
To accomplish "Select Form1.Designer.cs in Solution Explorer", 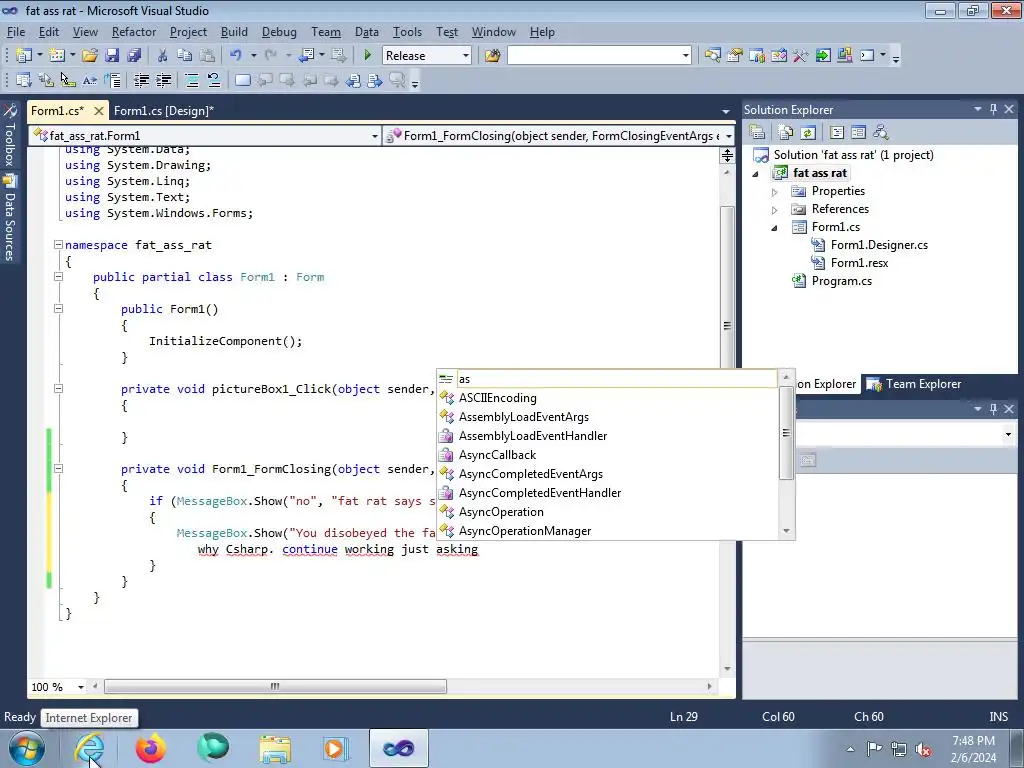I will click(x=879, y=245).
